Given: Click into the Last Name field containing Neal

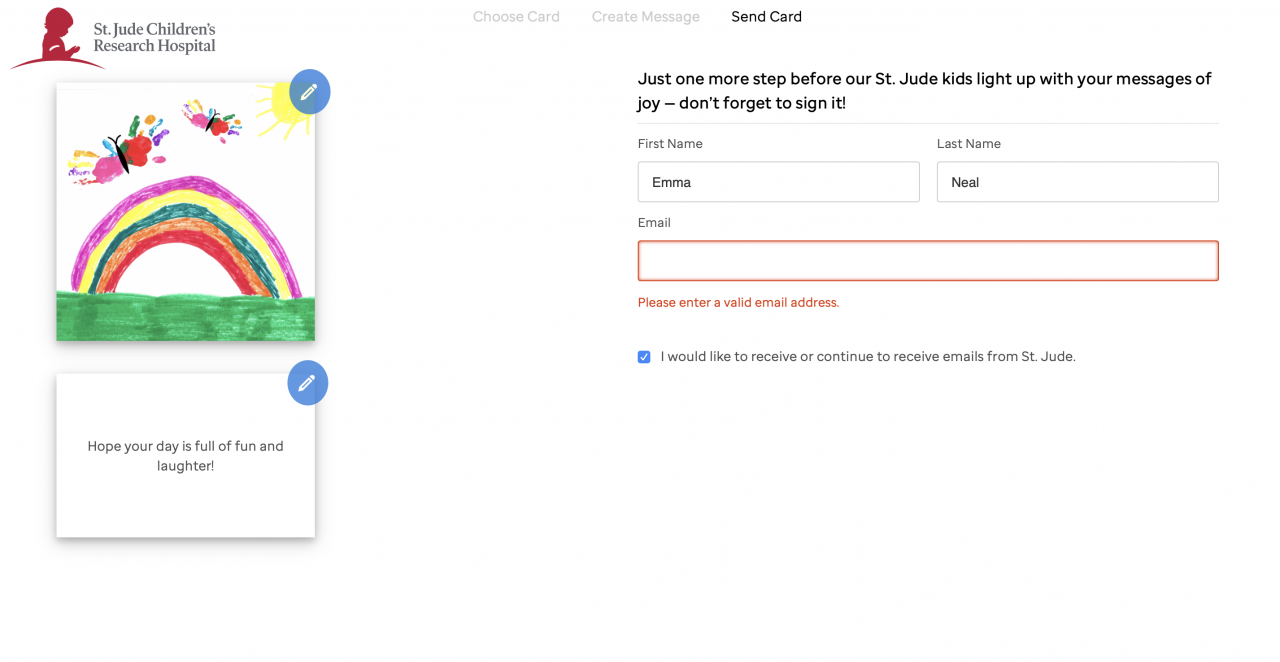Looking at the screenshot, I should click(x=1077, y=182).
